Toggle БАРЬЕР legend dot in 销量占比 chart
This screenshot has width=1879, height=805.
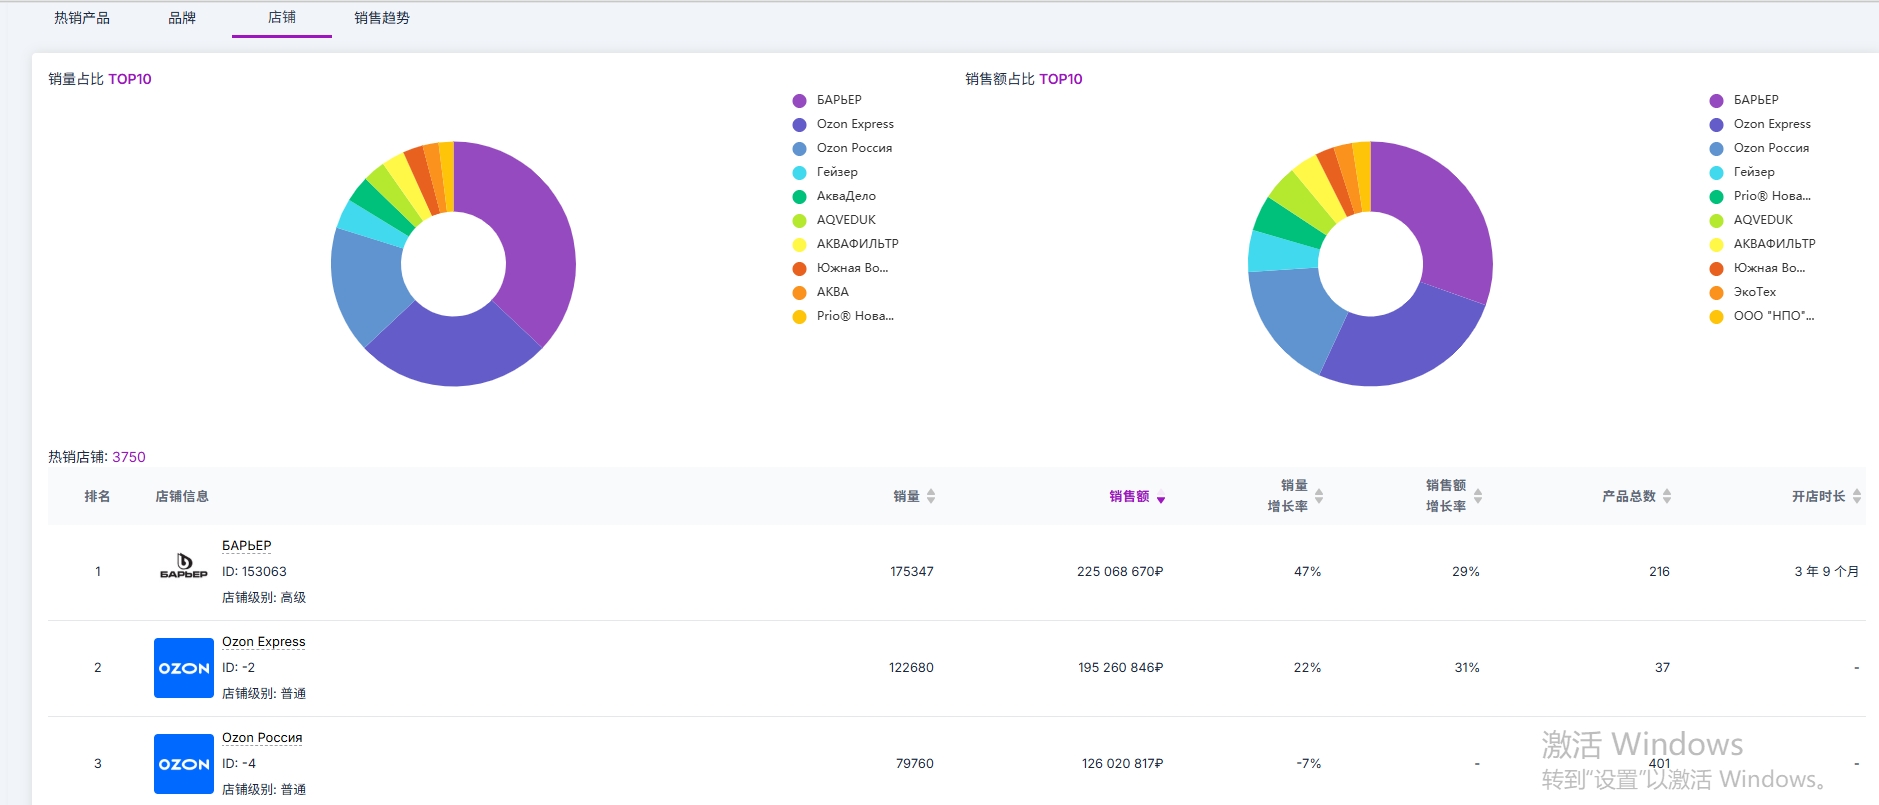point(799,101)
